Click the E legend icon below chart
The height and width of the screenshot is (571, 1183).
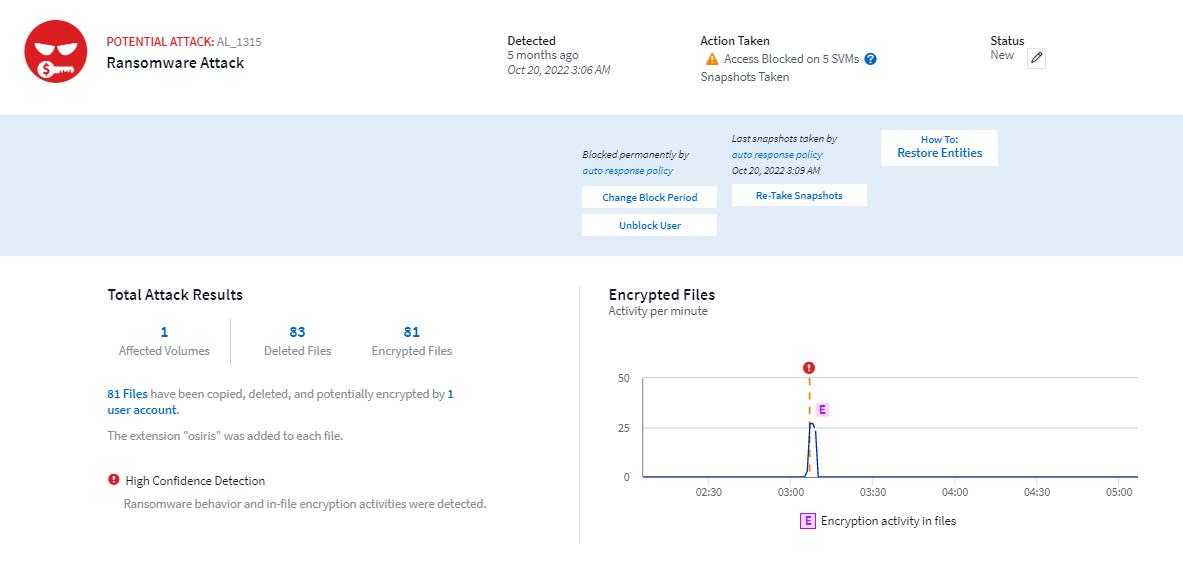pyautogui.click(x=807, y=521)
